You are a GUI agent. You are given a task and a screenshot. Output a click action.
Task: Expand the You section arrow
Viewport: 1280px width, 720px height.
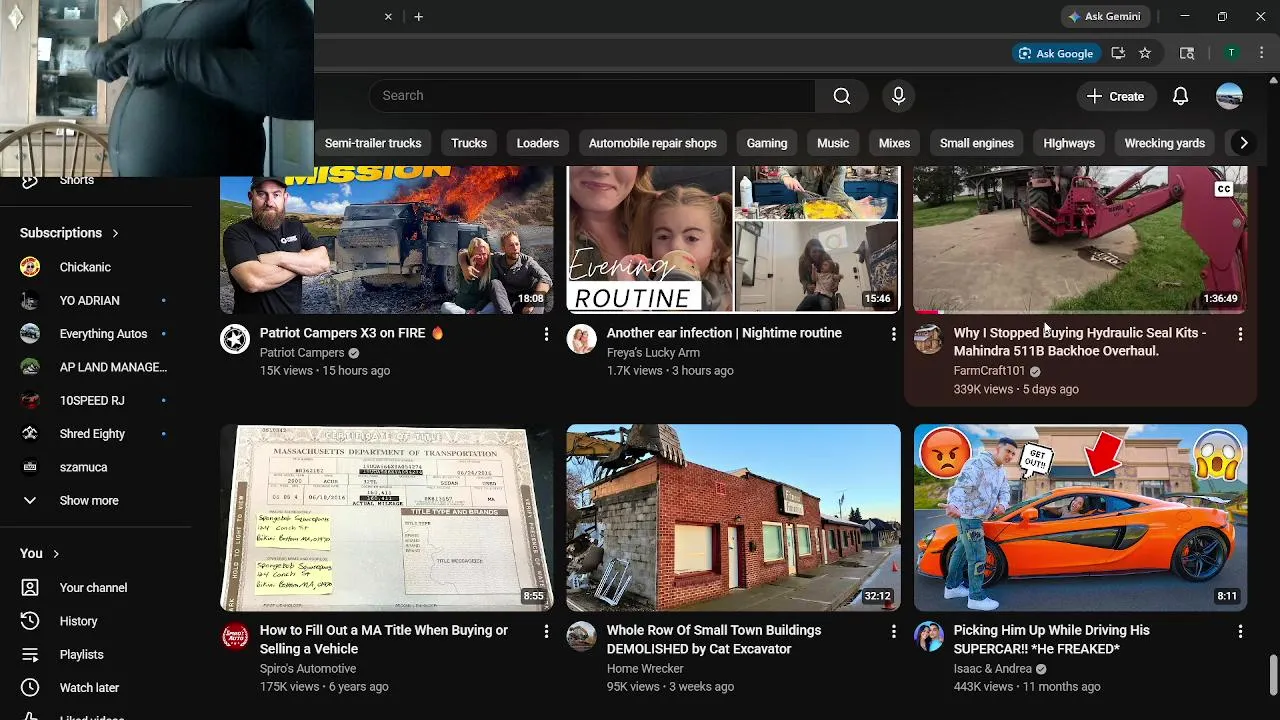click(56, 553)
